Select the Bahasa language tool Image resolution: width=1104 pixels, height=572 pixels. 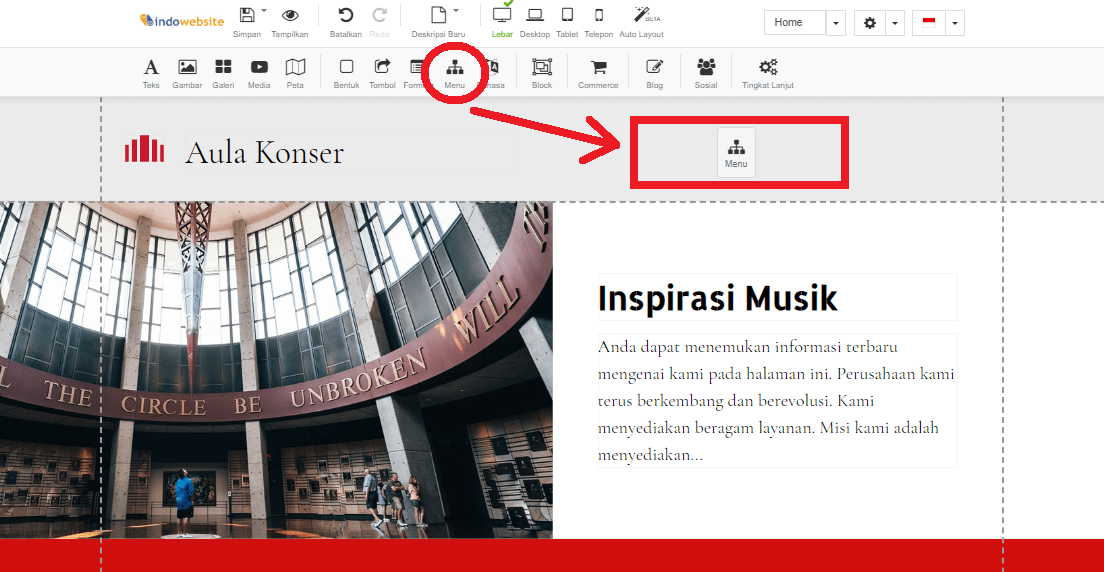[491, 73]
